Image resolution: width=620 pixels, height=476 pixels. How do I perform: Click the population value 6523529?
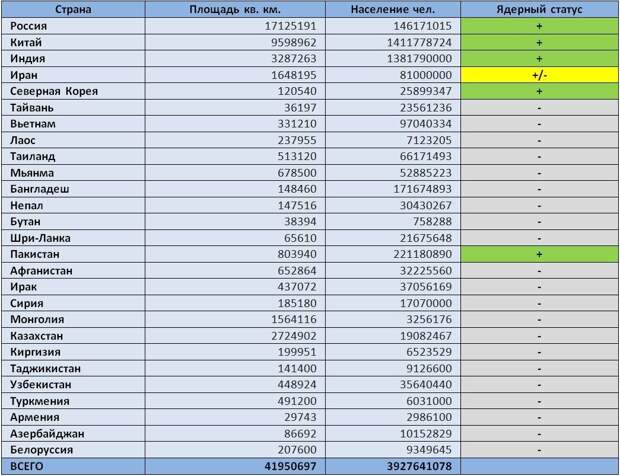429,352
